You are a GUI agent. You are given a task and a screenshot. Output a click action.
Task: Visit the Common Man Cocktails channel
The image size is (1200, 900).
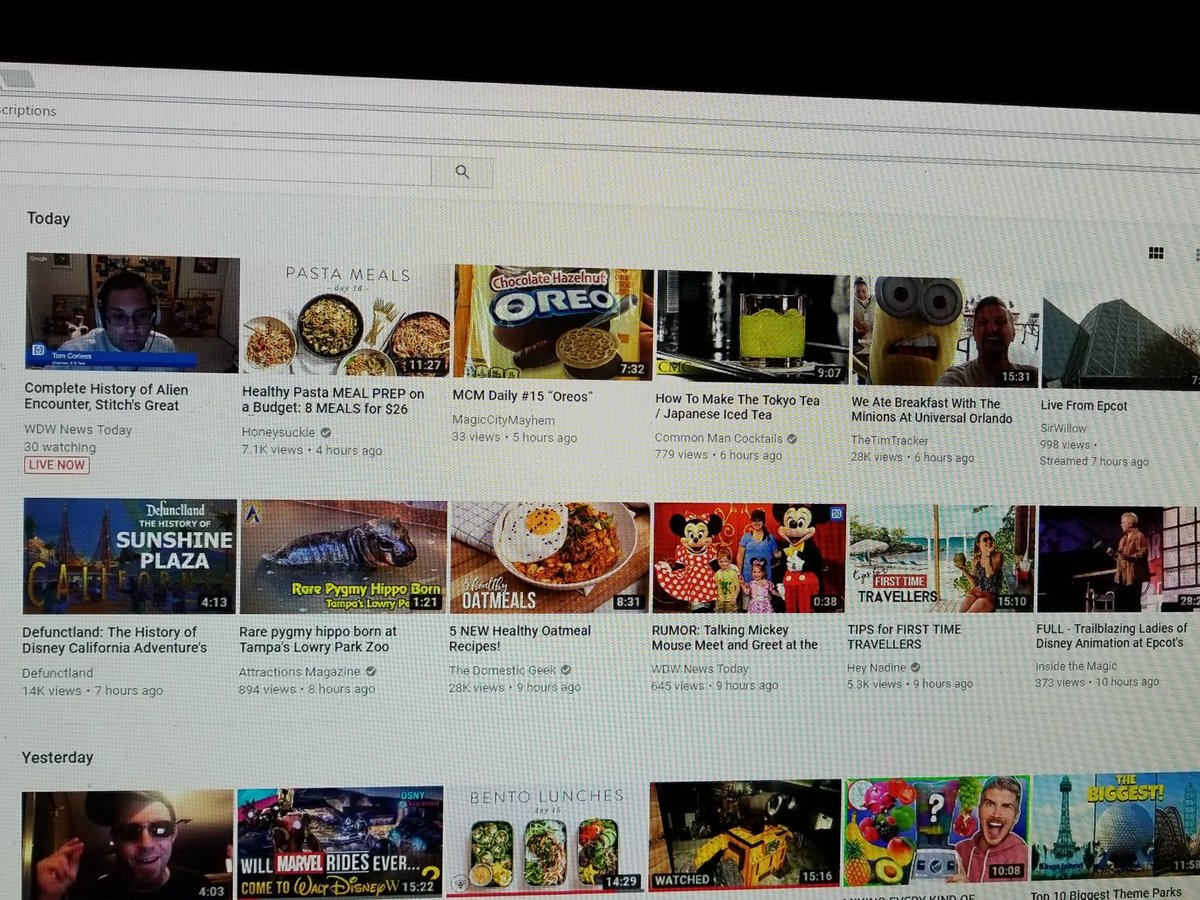coord(719,438)
